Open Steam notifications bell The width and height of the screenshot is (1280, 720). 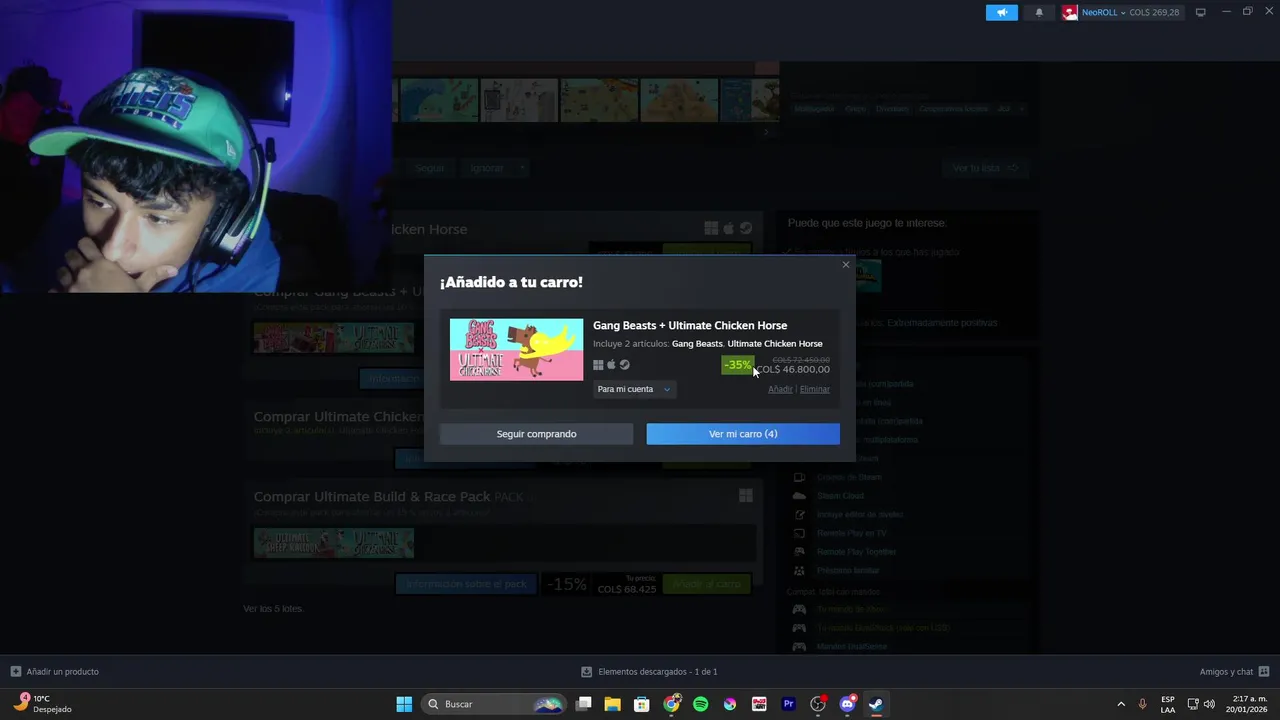click(1039, 12)
